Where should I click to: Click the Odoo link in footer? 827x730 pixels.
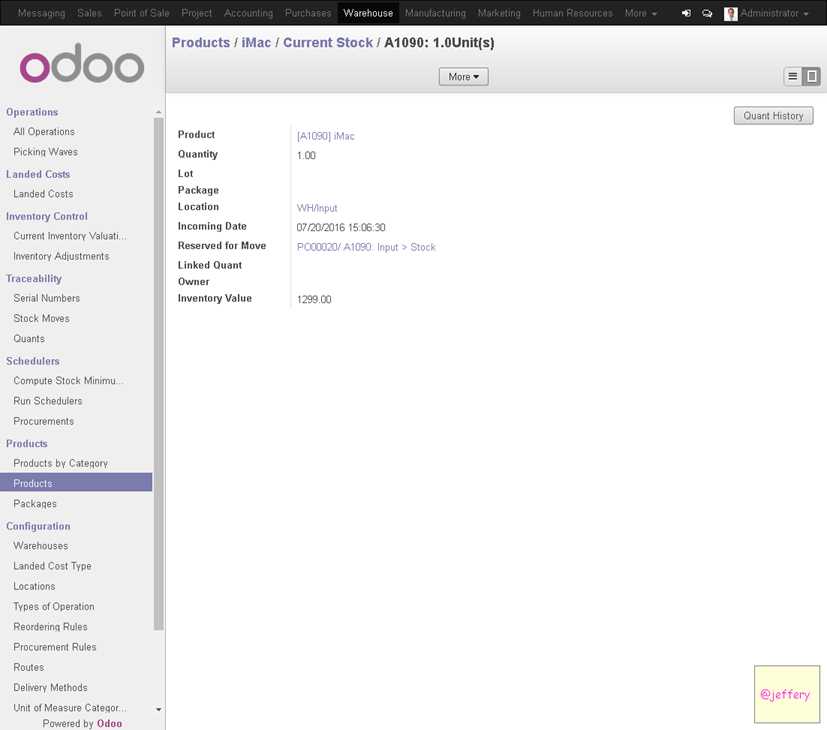110,724
